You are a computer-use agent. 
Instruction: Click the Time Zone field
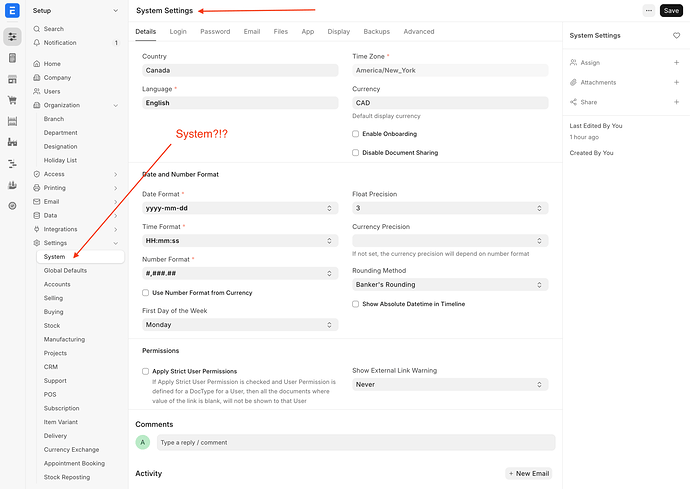(x=450, y=70)
